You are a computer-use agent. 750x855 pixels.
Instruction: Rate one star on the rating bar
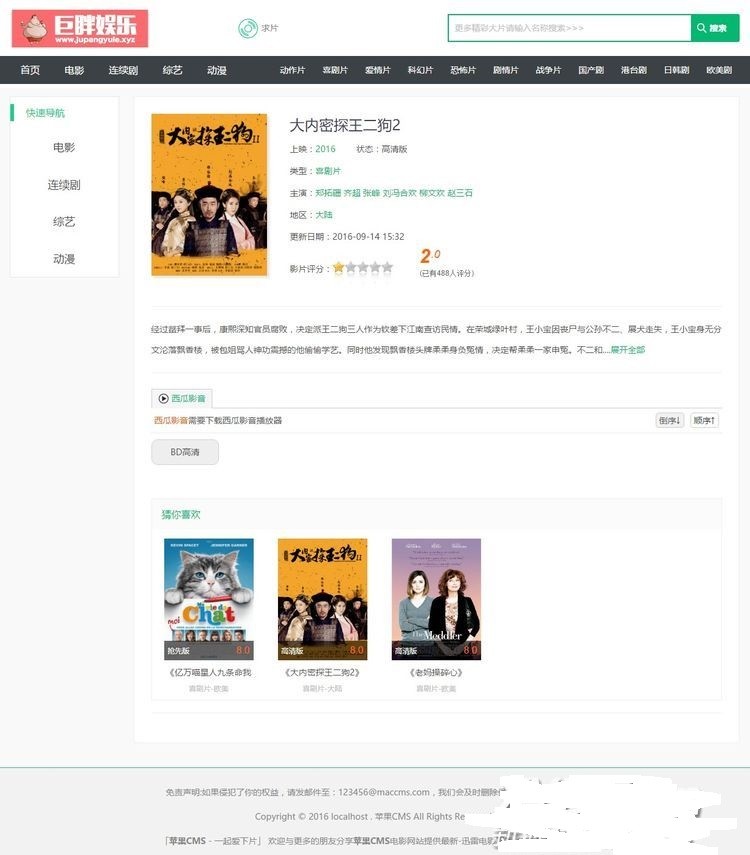click(x=338, y=267)
